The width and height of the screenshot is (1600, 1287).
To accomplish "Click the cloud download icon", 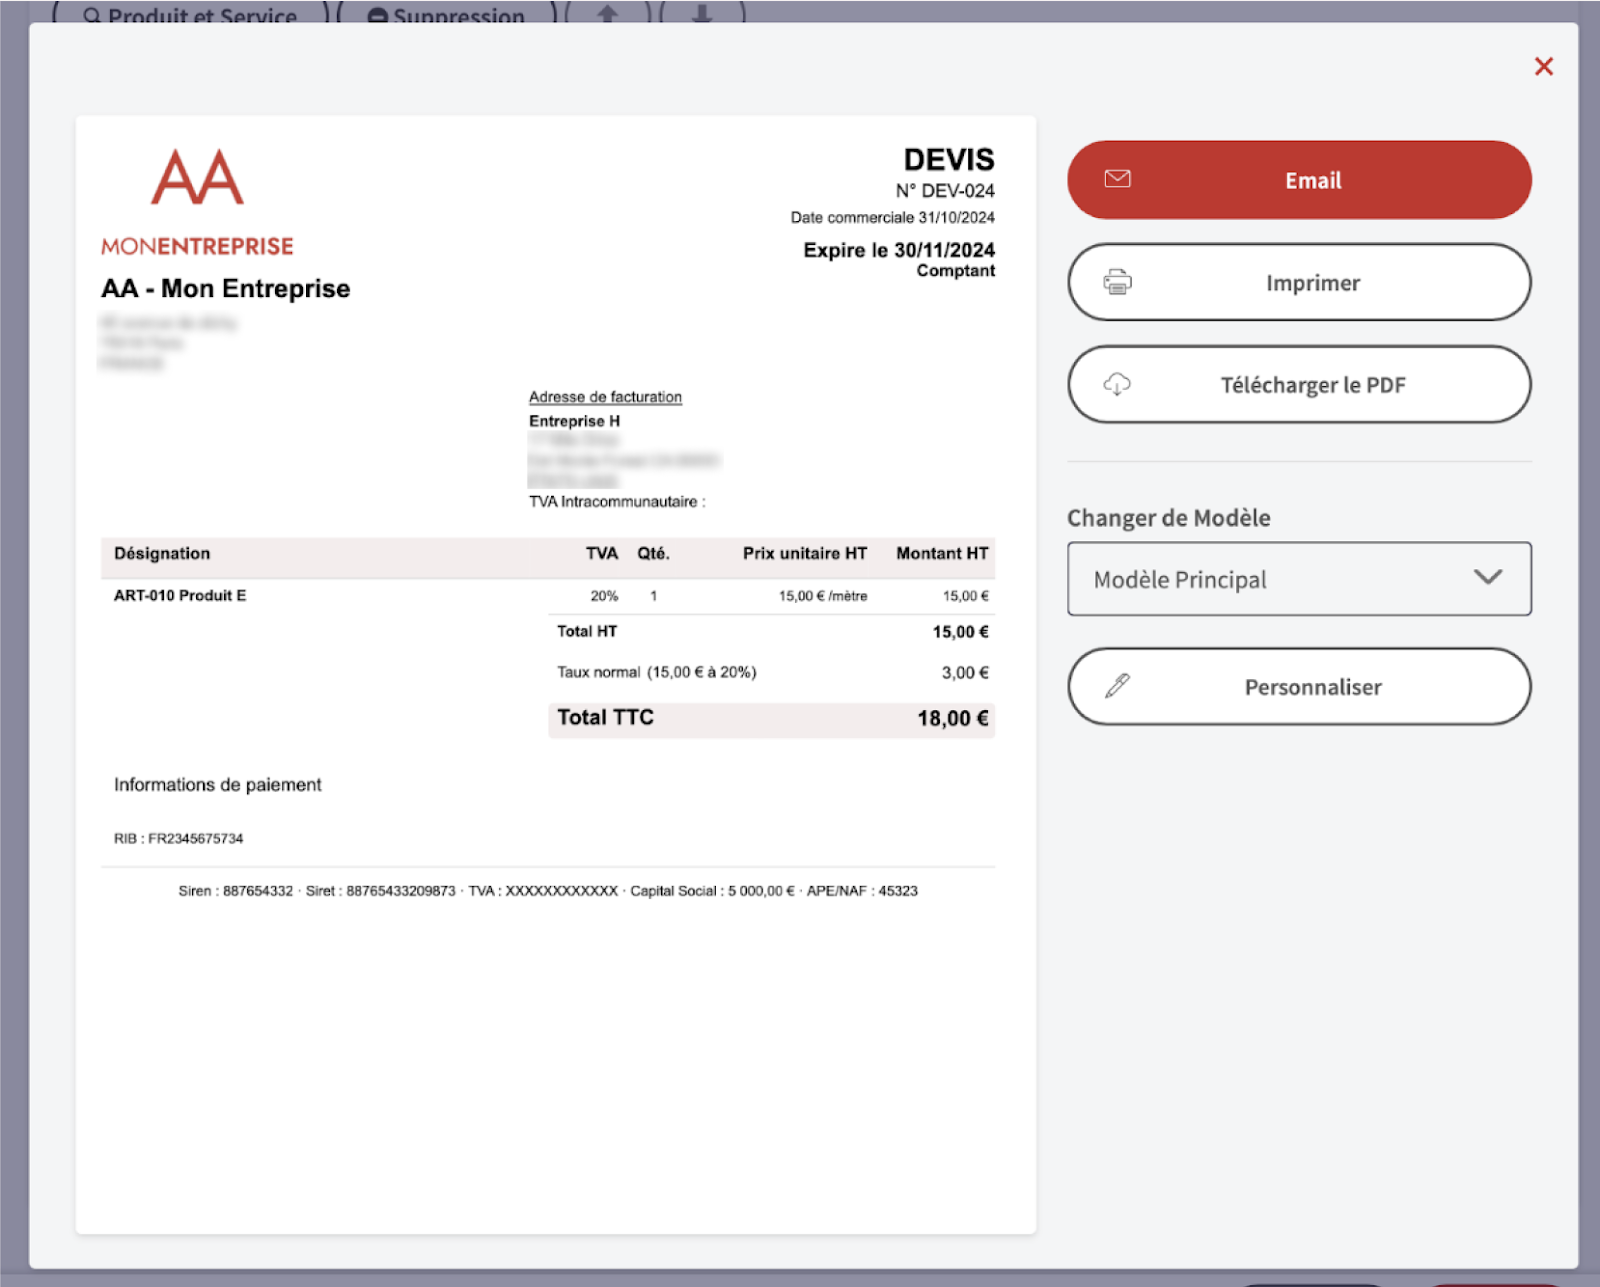I will [1117, 384].
